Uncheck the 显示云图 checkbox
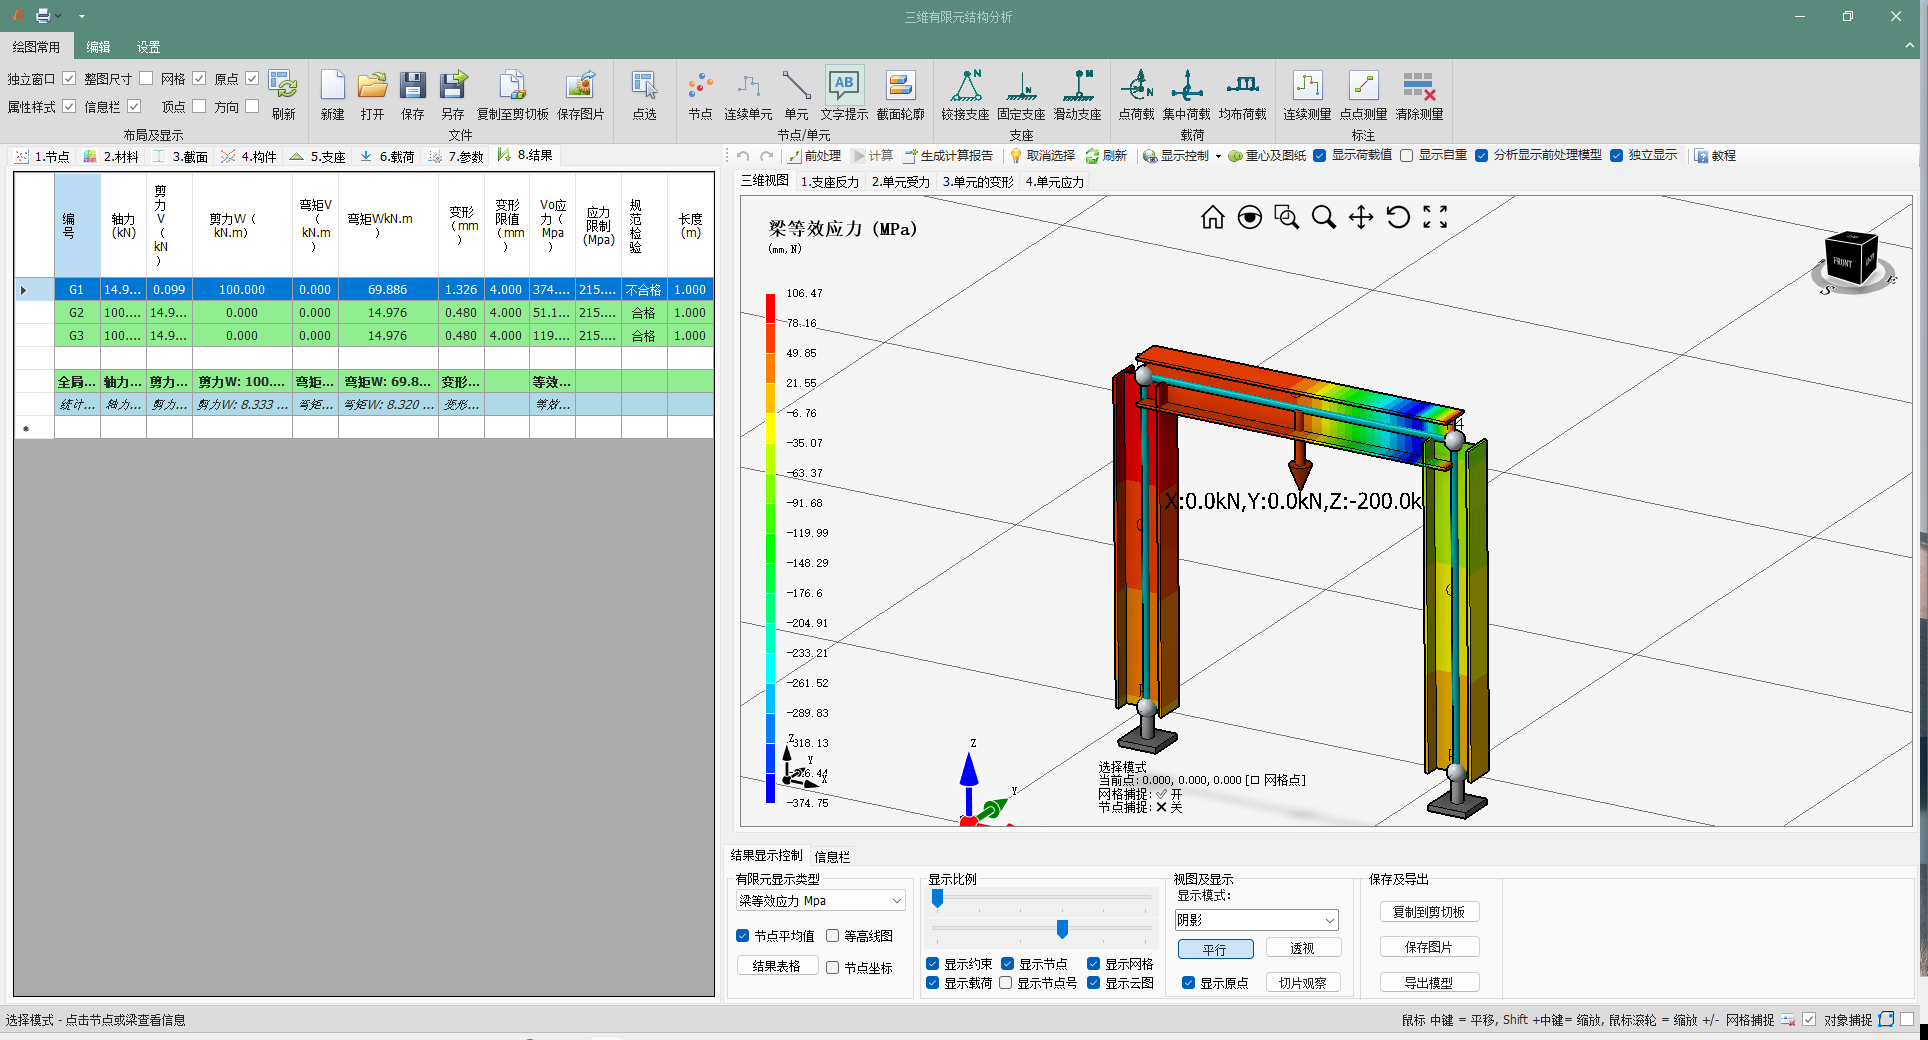The height and width of the screenshot is (1040, 1928). tap(1094, 983)
